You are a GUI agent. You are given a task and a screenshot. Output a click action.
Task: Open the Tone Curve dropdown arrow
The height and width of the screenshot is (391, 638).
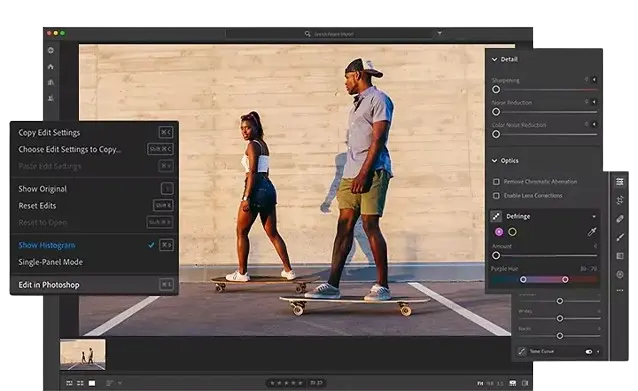[598, 352]
